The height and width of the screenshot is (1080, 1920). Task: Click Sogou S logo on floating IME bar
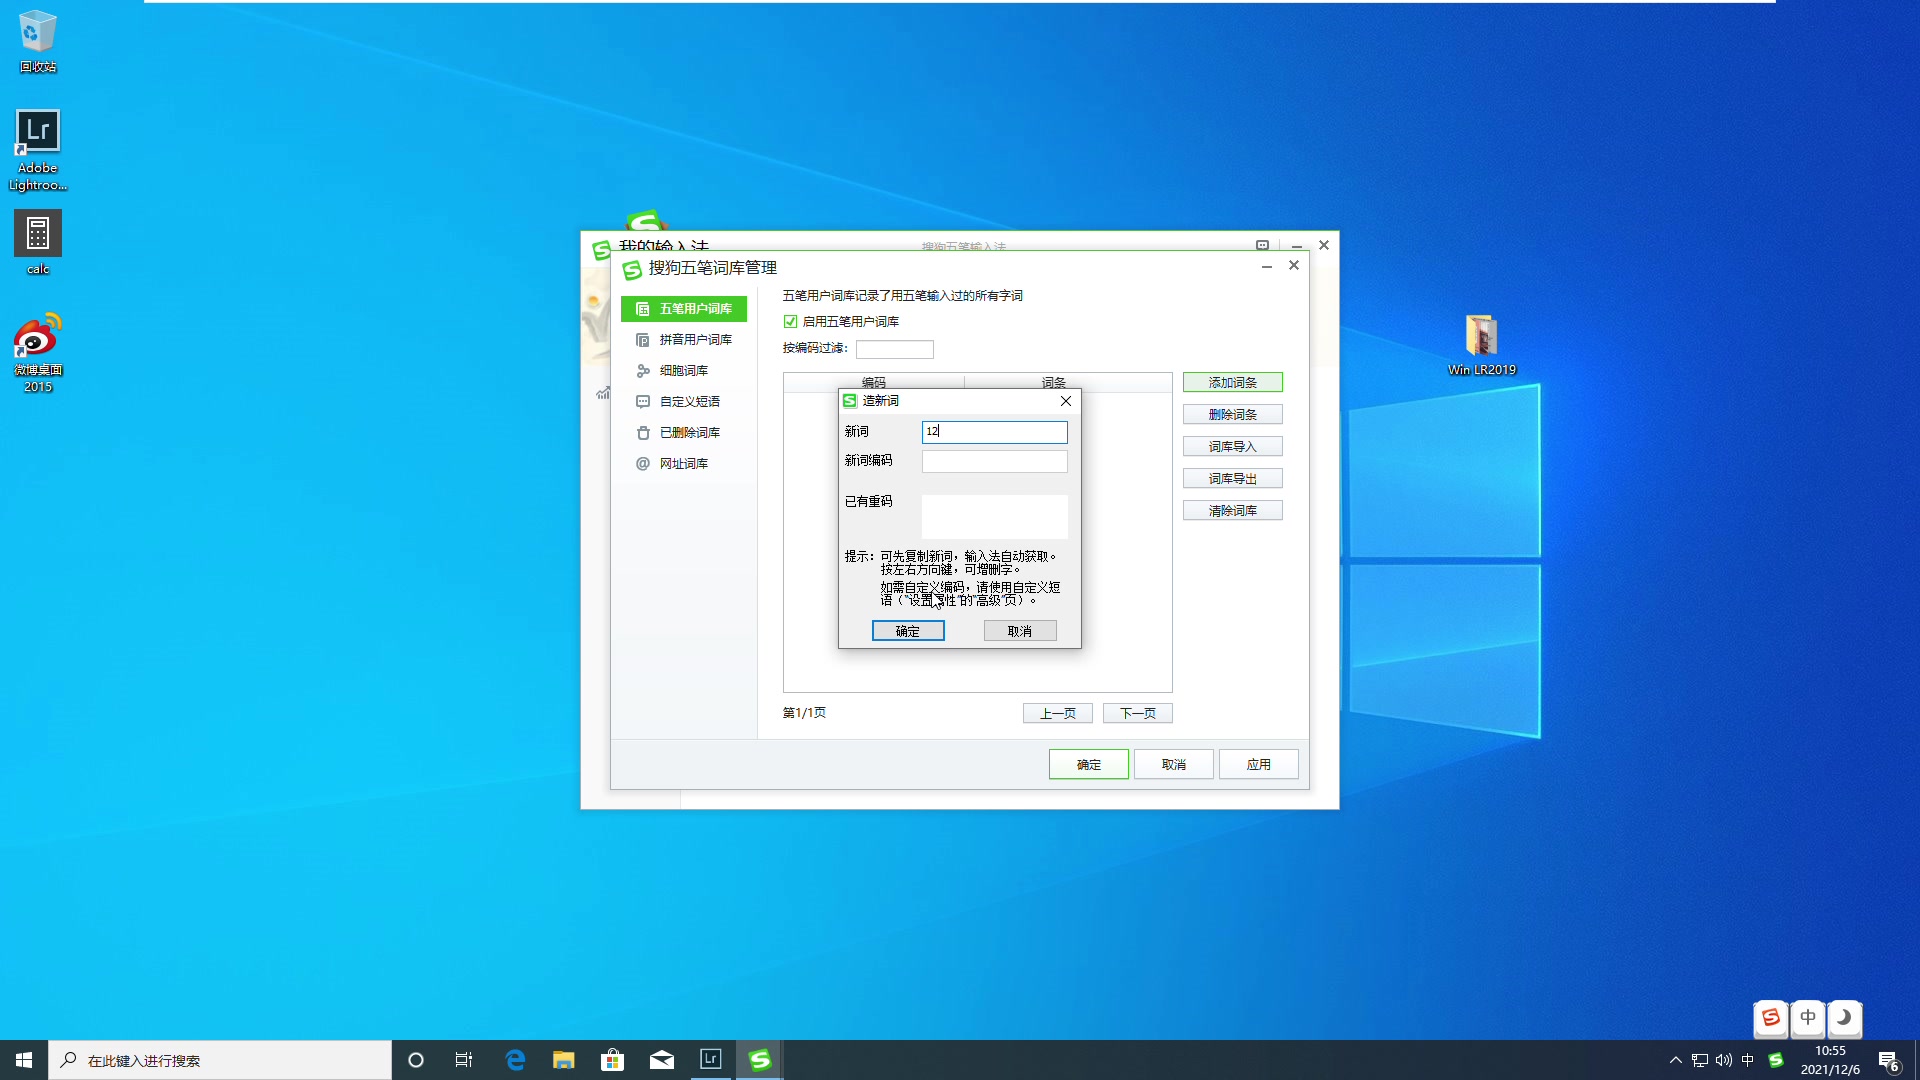1771,1018
